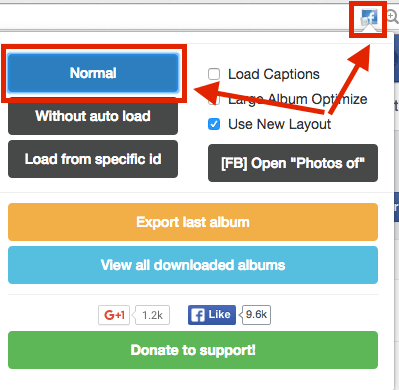The height and width of the screenshot is (390, 399).
Task: Enable the Load Captions checkbox
Action: point(214,74)
